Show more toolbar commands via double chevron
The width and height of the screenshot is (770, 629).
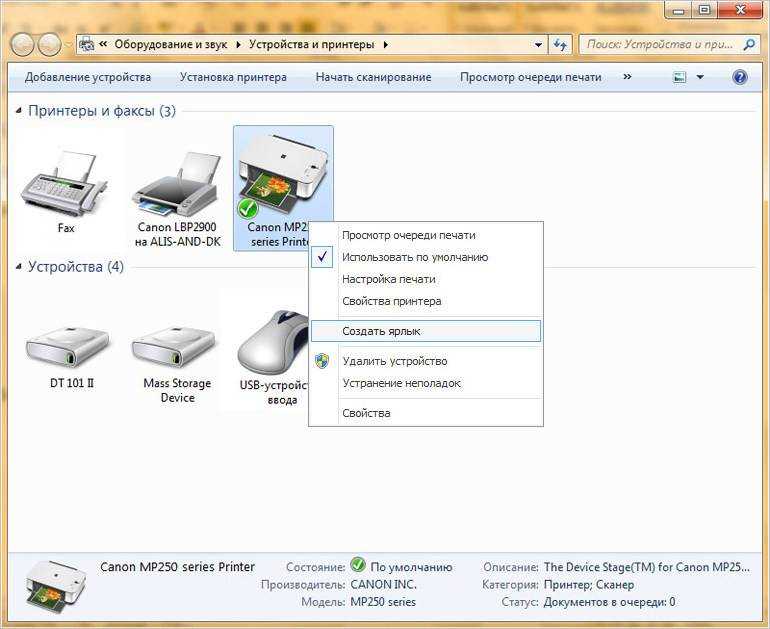coord(627,77)
